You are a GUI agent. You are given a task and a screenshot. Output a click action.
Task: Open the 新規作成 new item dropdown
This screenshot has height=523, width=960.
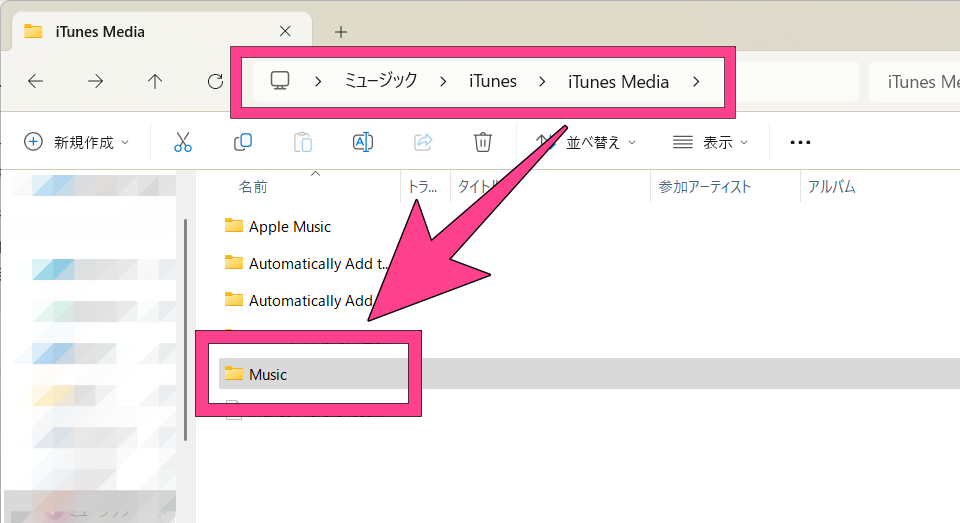coord(77,142)
